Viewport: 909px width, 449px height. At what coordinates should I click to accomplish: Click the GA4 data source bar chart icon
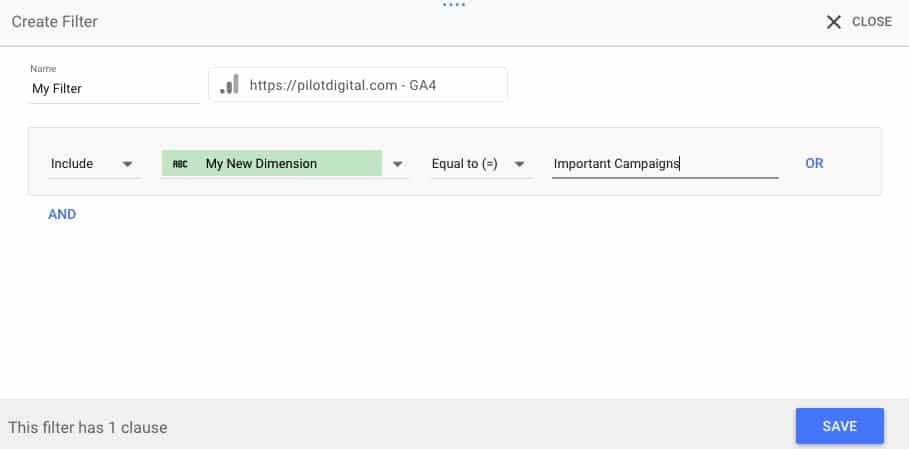pyautogui.click(x=230, y=85)
